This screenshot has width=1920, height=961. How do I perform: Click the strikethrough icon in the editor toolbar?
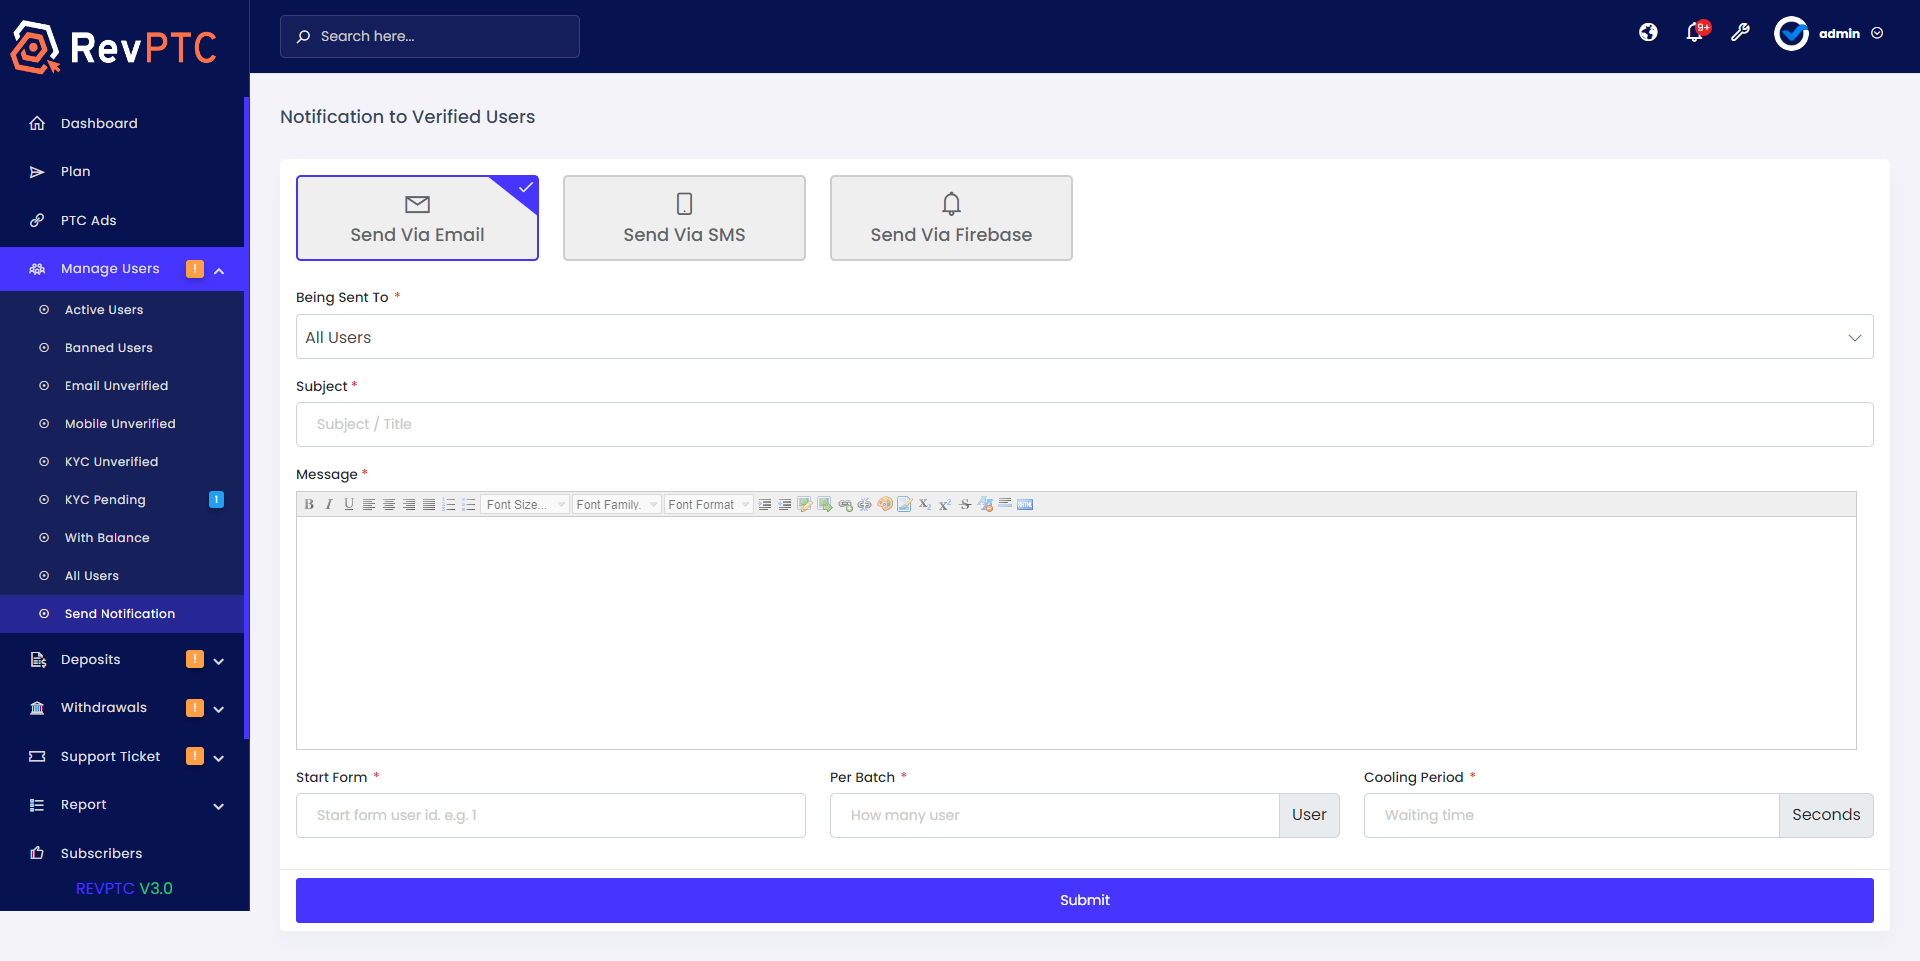(964, 504)
